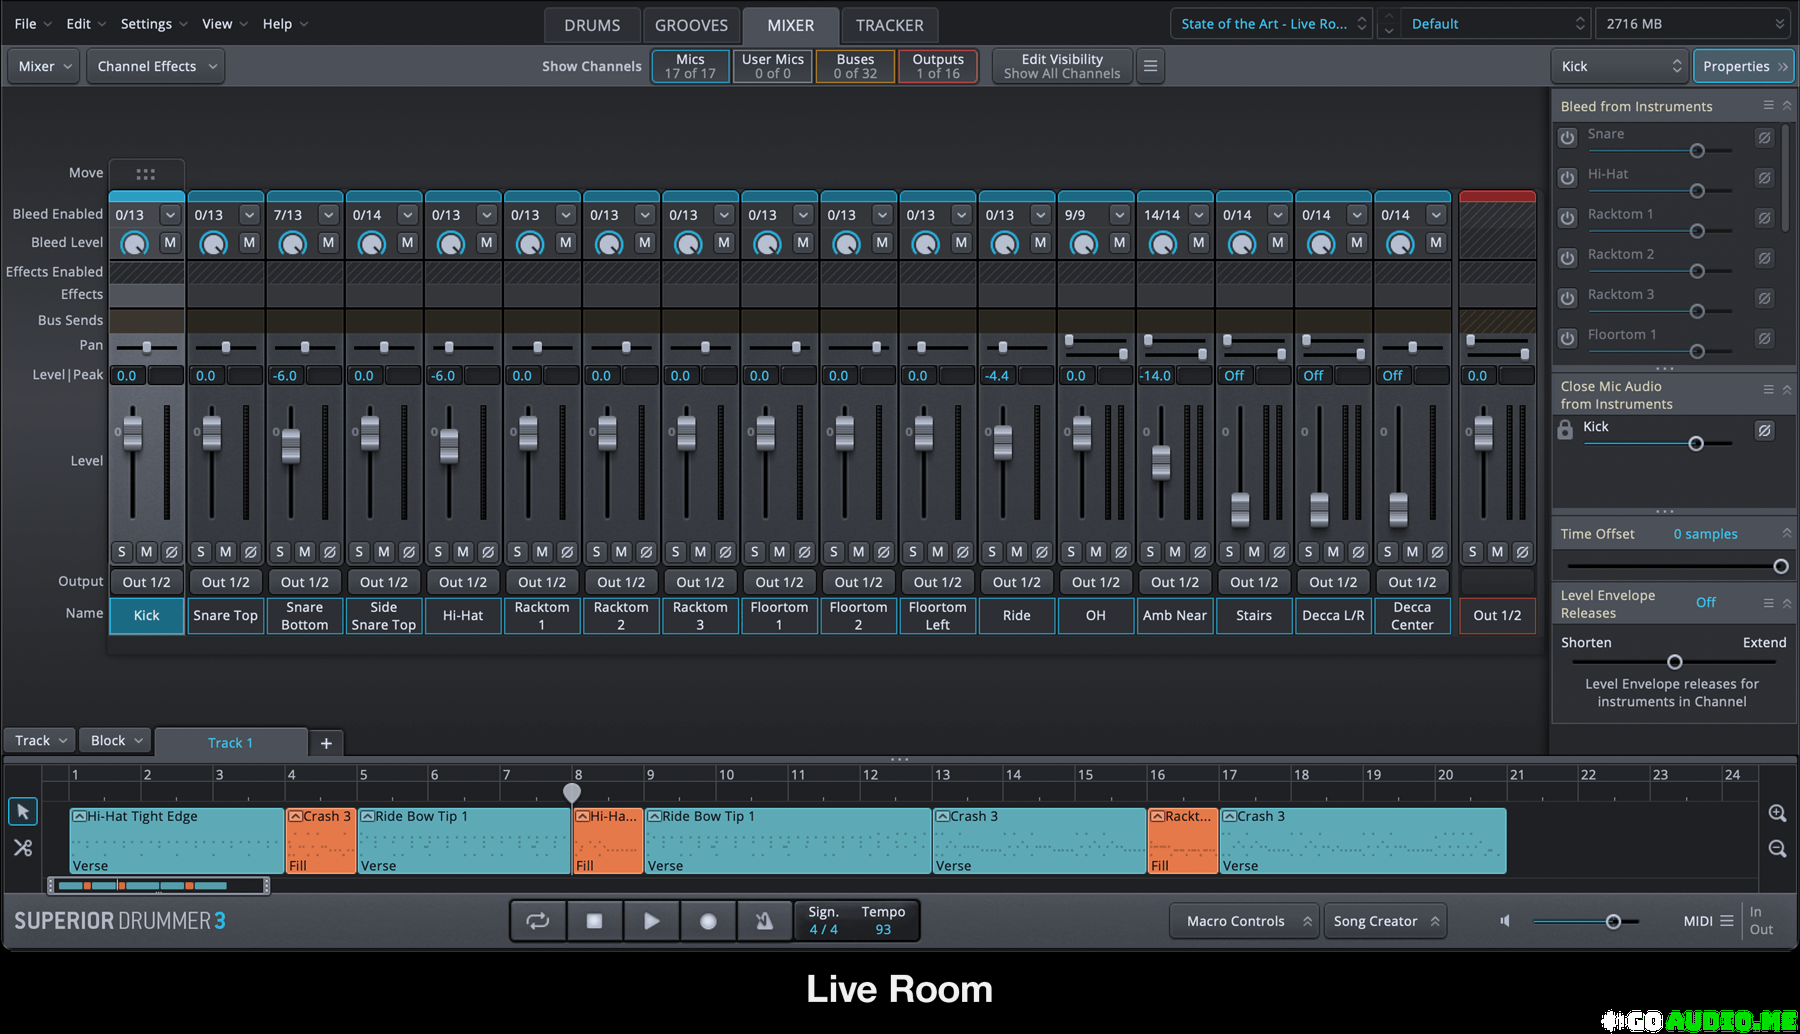The height and width of the screenshot is (1034, 1800).
Task: Open the Default preset dropdown
Action: pyautogui.click(x=1496, y=24)
